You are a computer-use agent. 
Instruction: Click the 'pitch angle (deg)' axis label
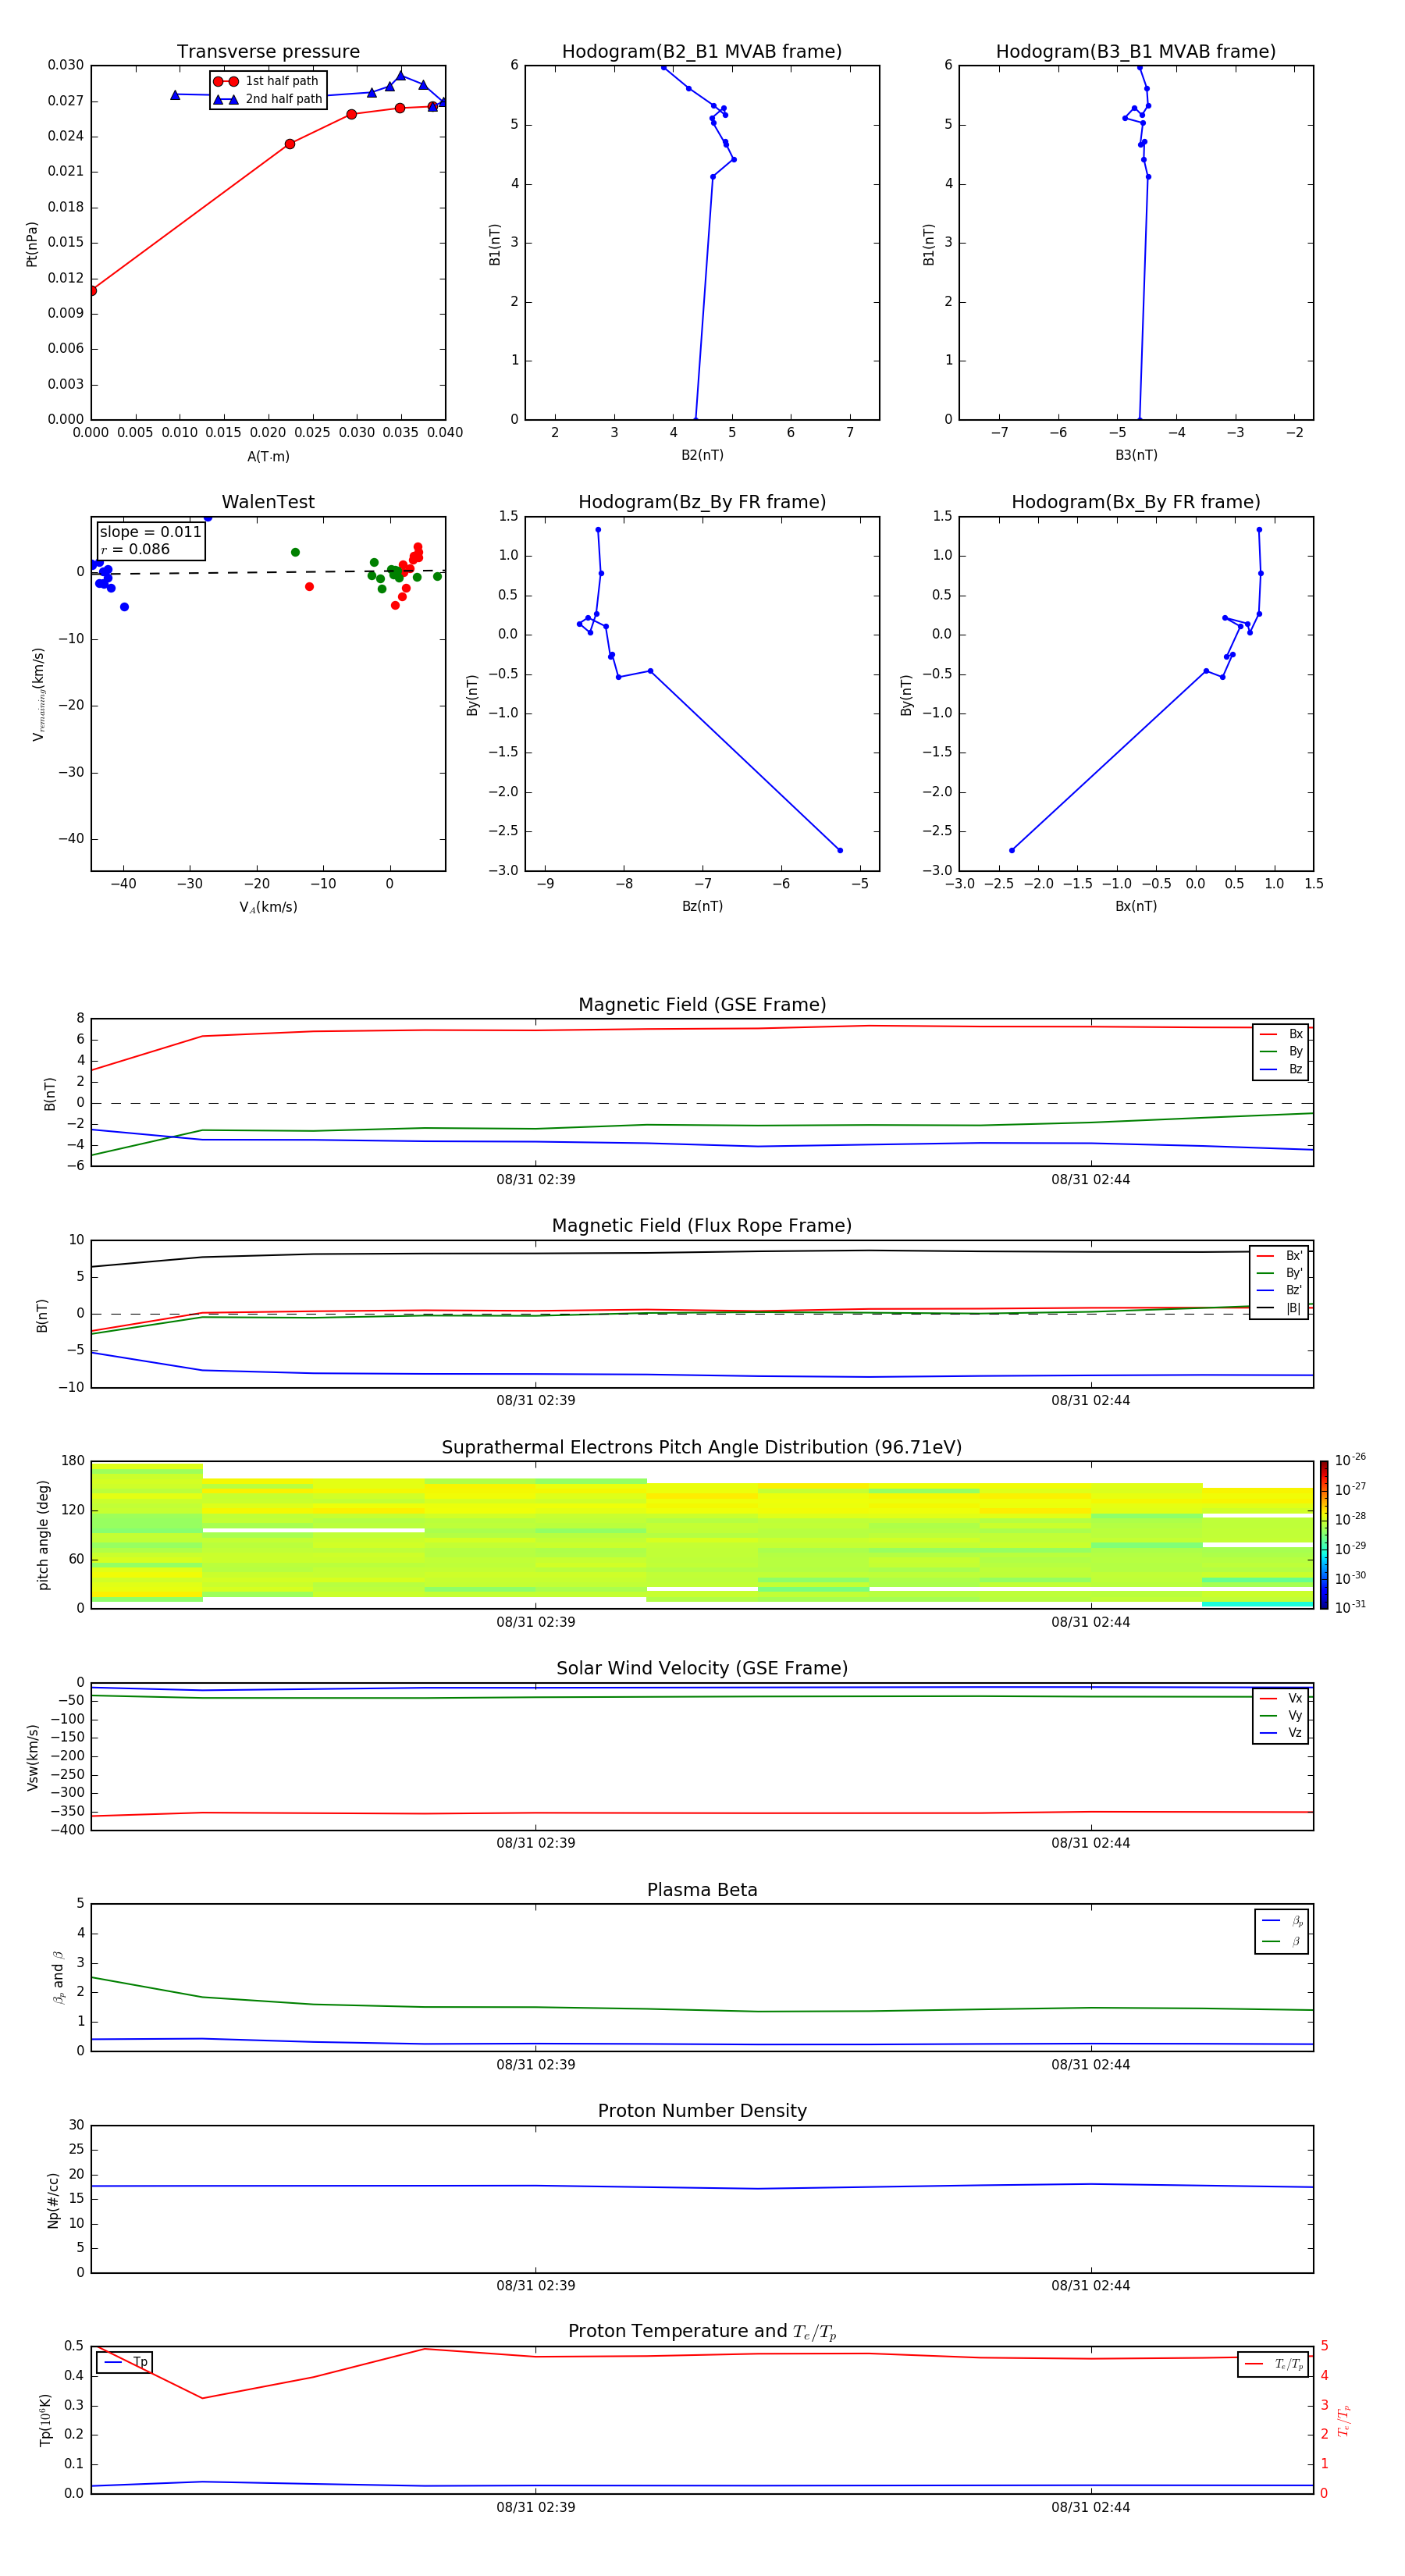point(43,1535)
